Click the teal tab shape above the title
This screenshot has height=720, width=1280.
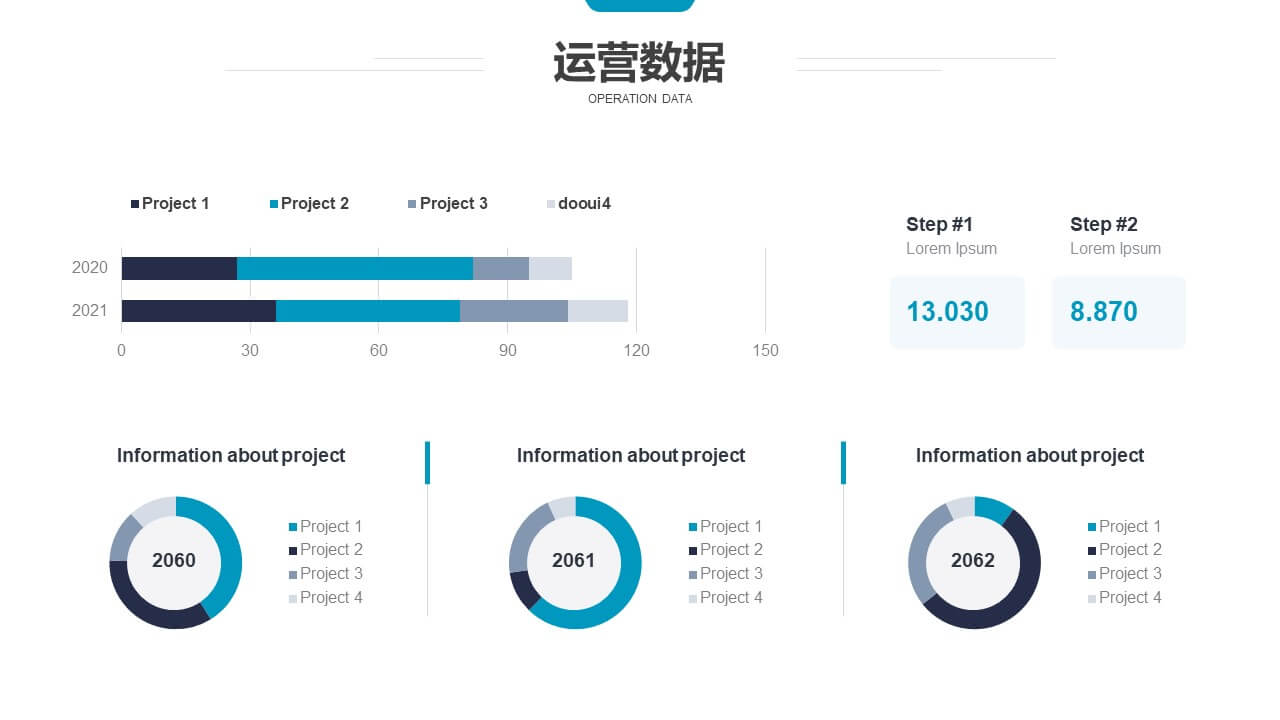point(640,5)
